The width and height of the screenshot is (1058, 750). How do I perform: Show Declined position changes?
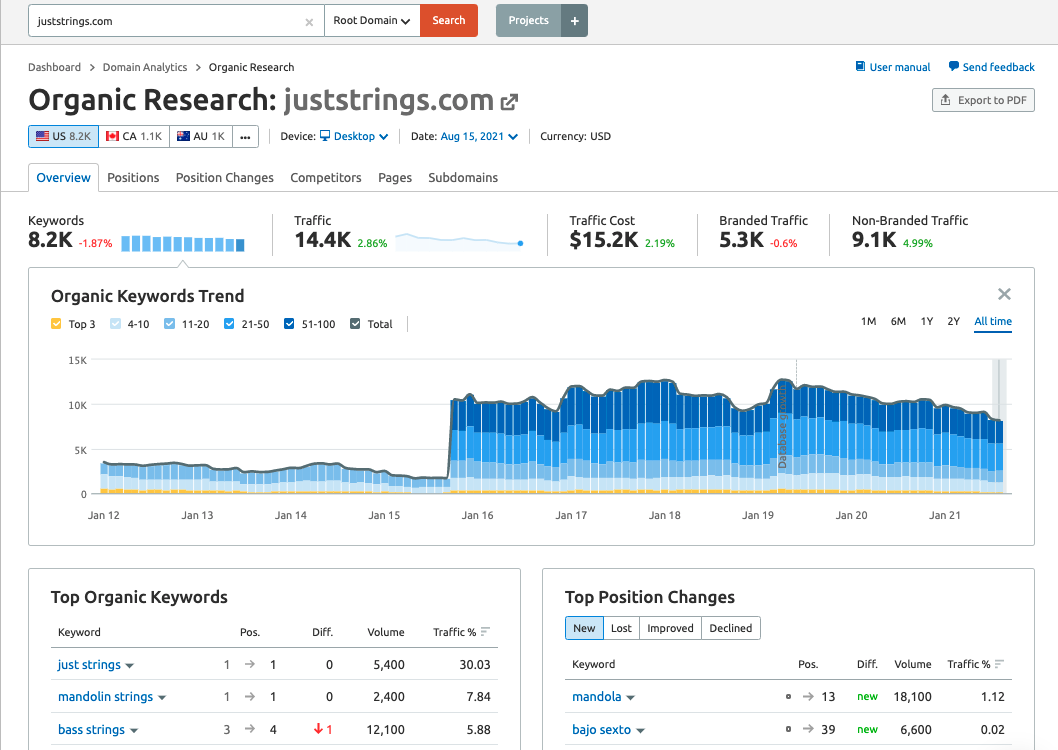pos(731,628)
